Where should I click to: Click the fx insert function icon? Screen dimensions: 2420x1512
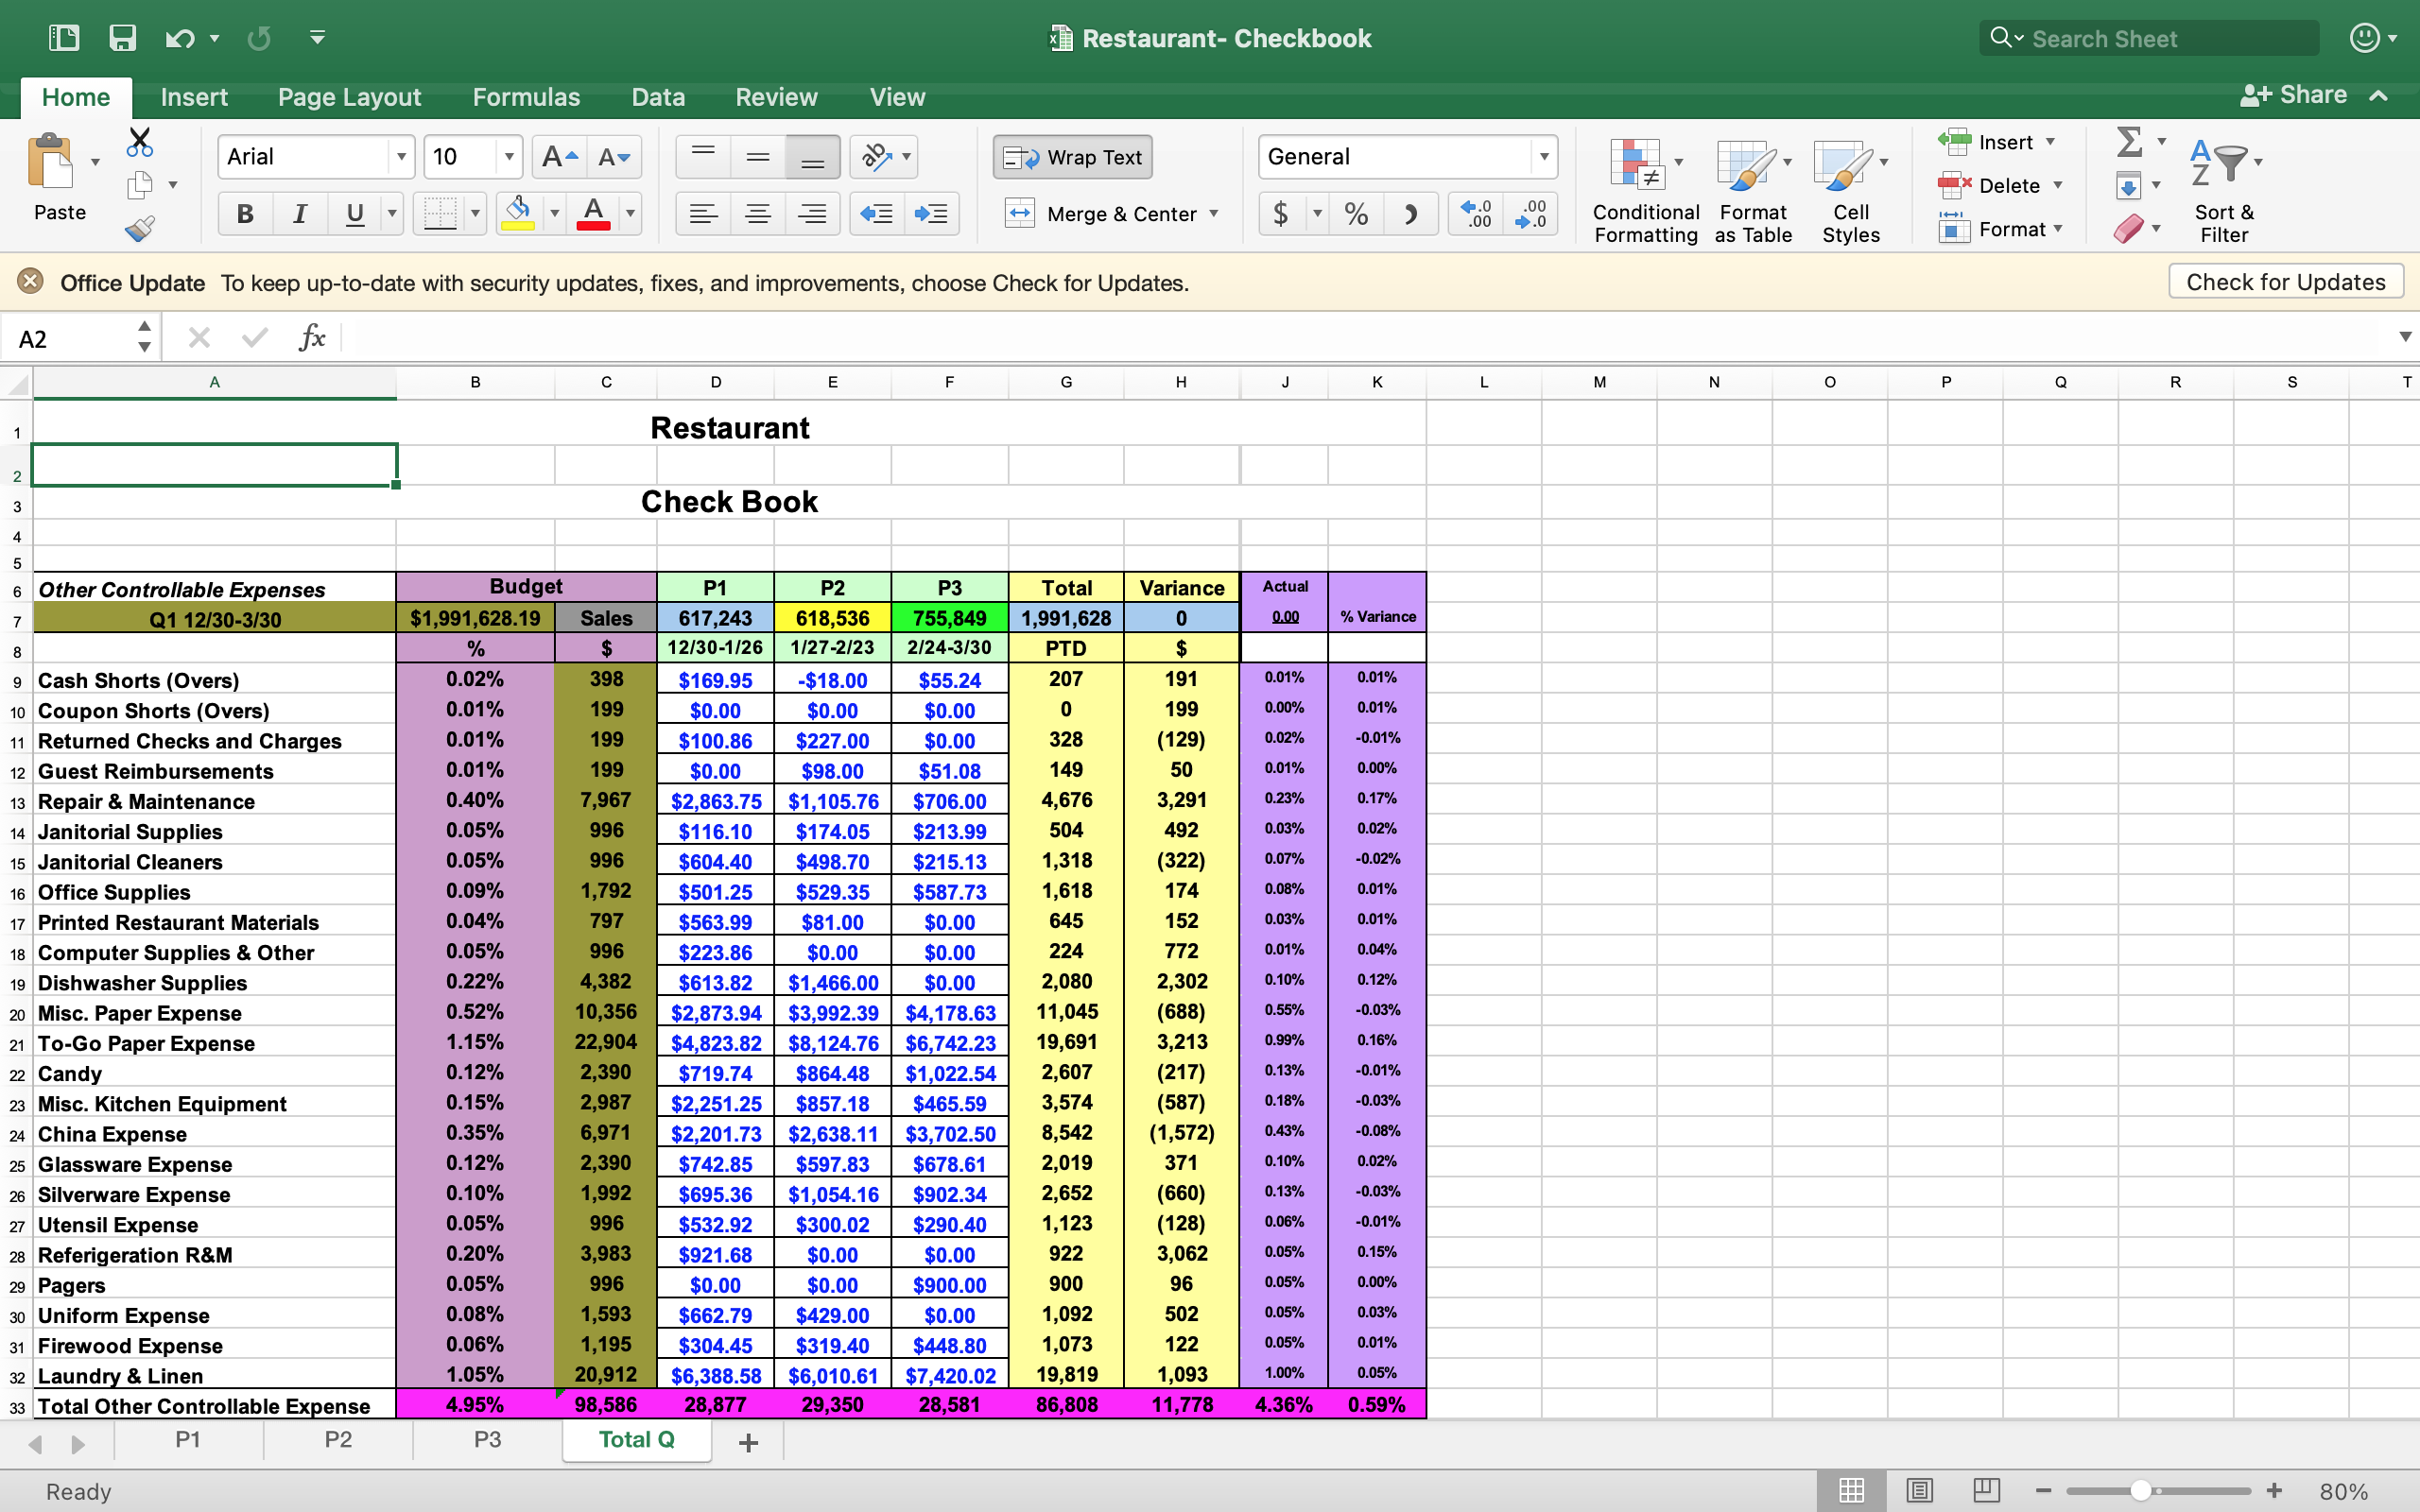click(x=313, y=338)
